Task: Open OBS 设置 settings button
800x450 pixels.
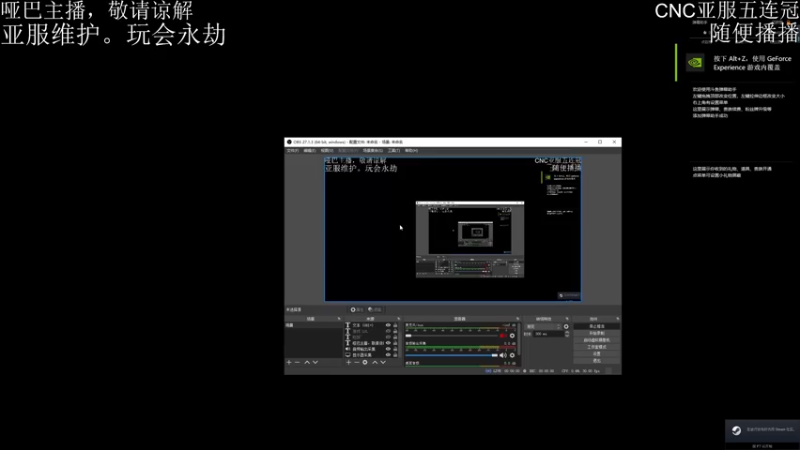Action: point(596,354)
